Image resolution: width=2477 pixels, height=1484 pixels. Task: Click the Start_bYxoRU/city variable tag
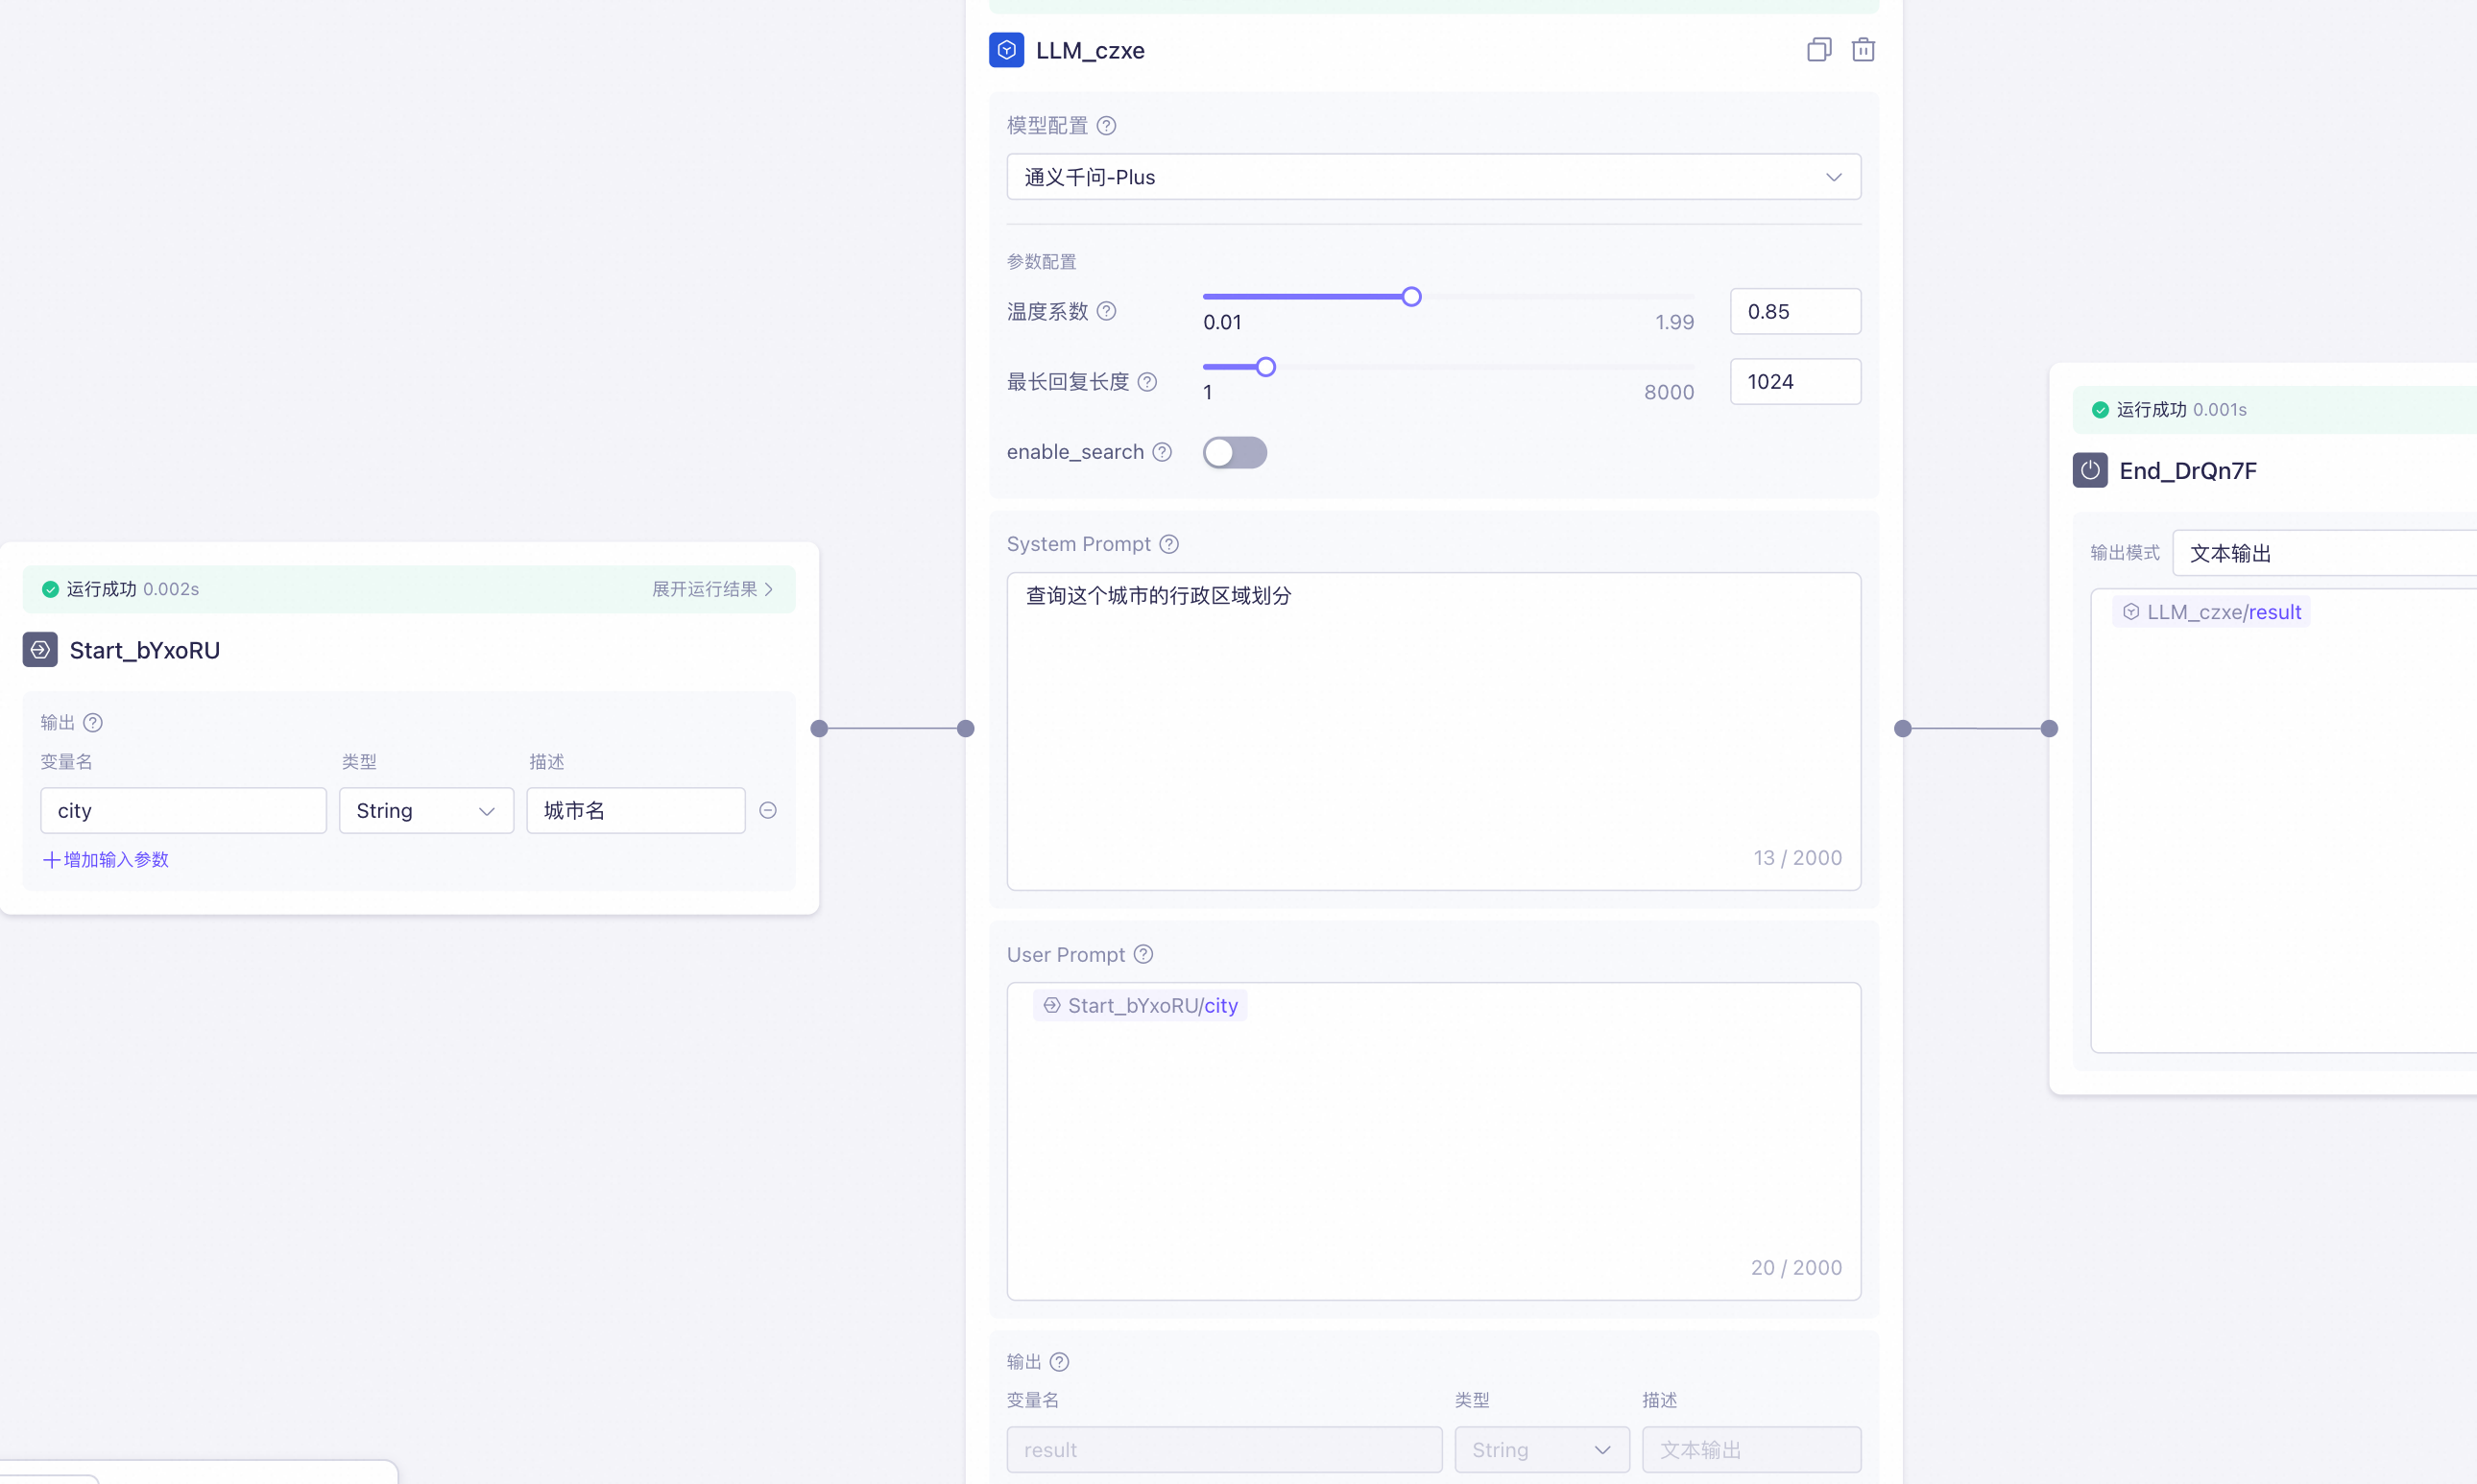1140,1005
